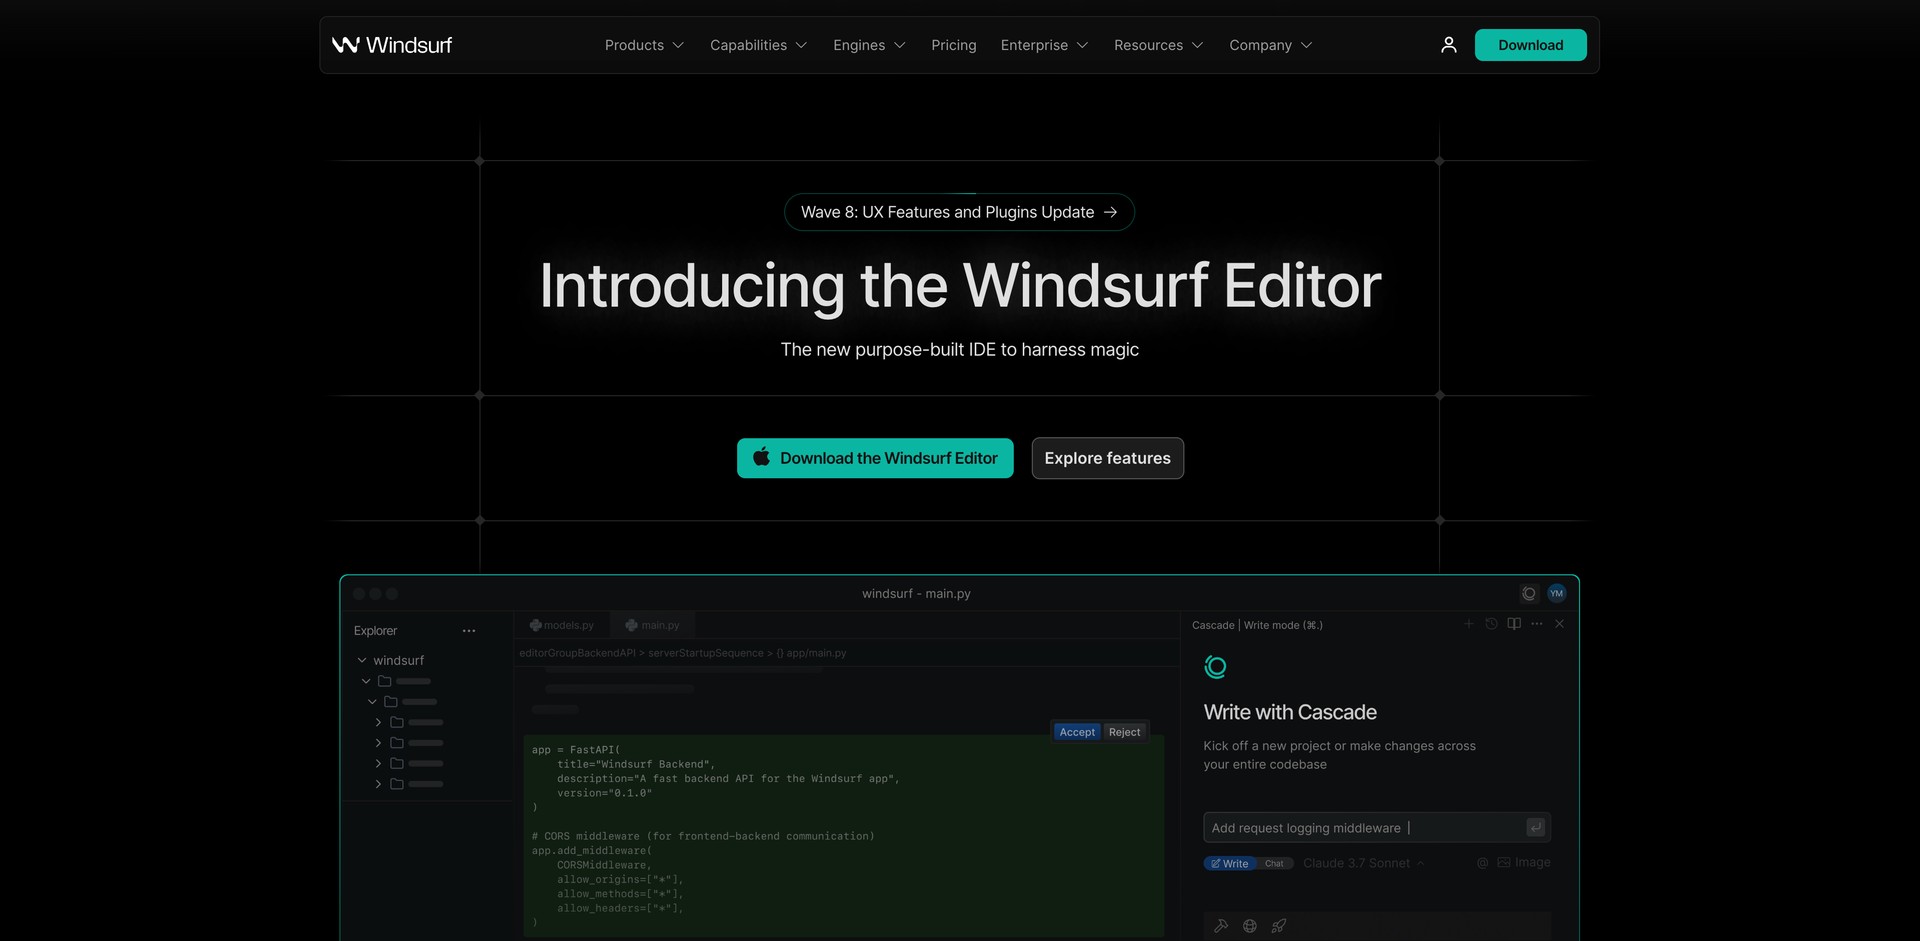Click the teal Cascade logo above the heading
Screen dimensions: 1920x941
[x=1215, y=667]
